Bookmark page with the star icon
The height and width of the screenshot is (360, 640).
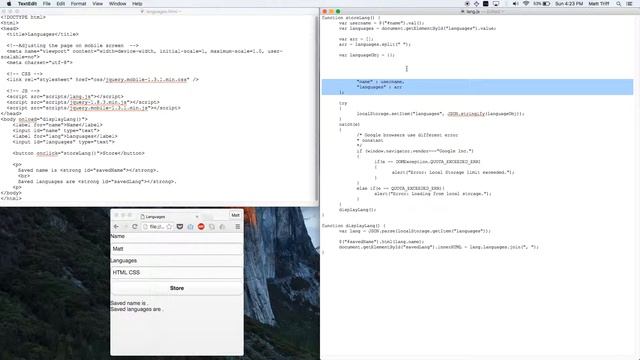pyautogui.click(x=169, y=227)
